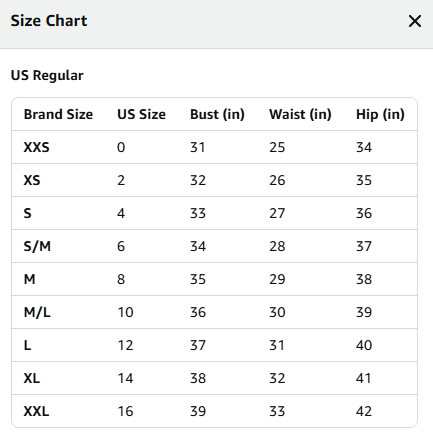
Task: Click the Hip (in) column header
Action: click(x=380, y=114)
